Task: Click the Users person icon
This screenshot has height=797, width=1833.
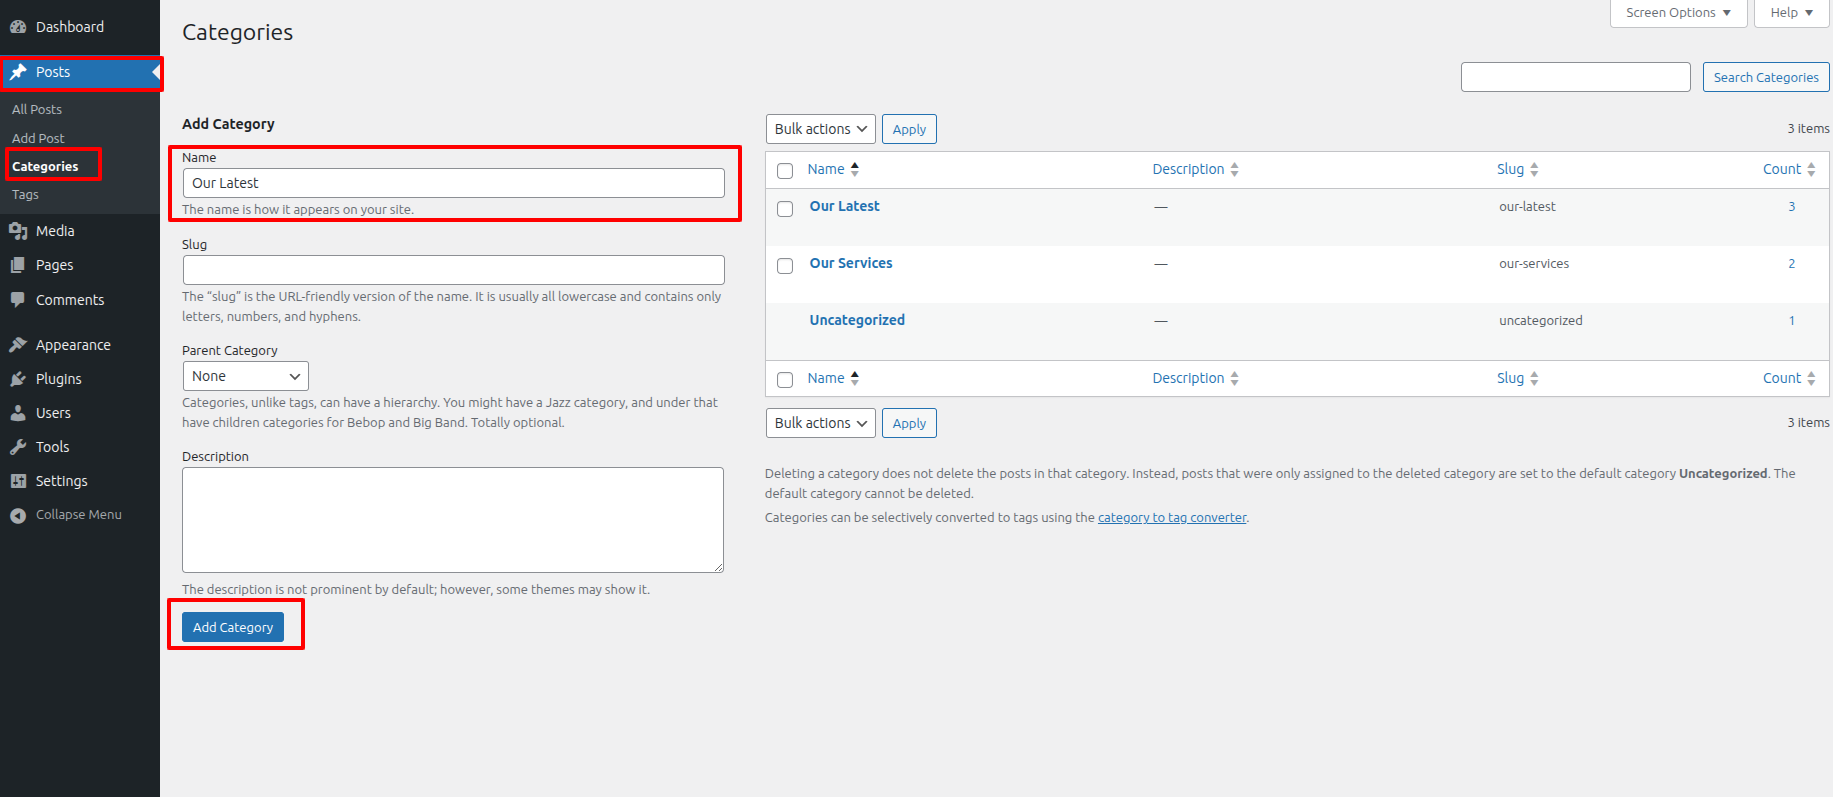Action: point(18,413)
